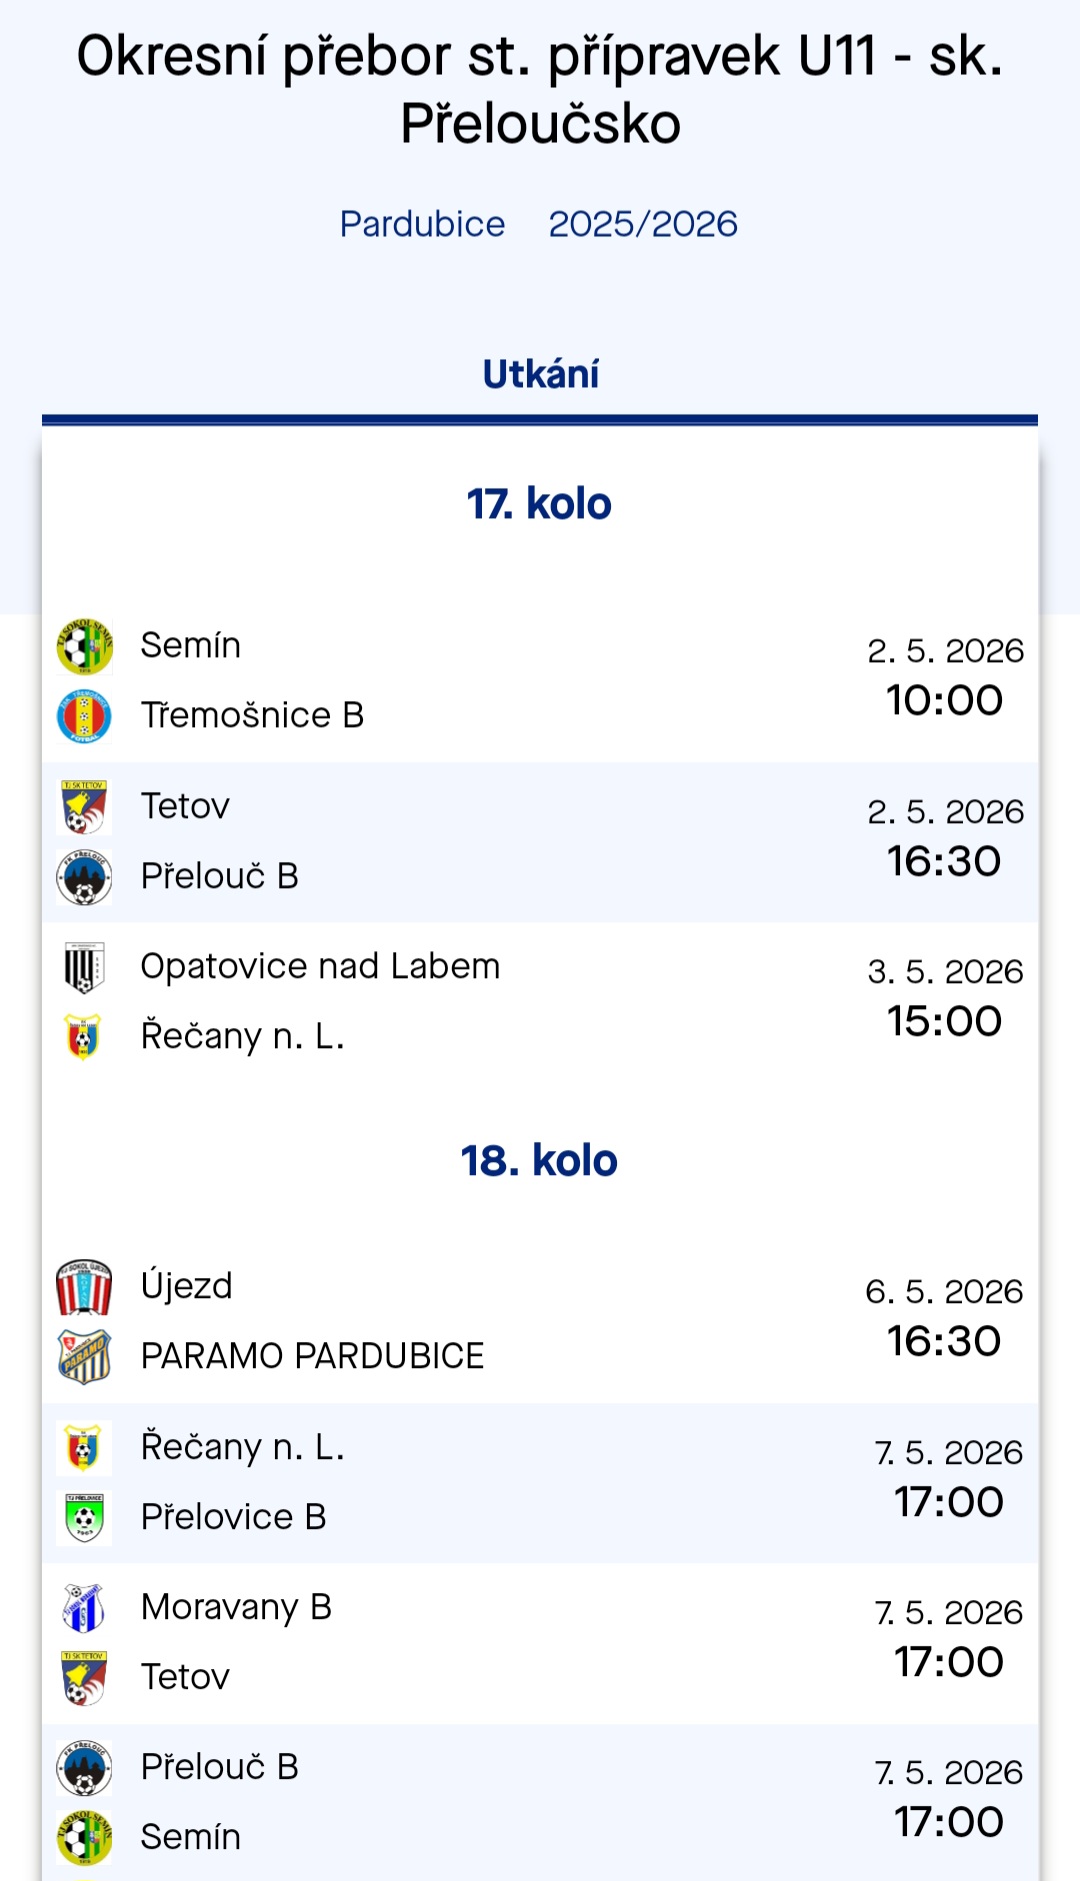The height and width of the screenshot is (1881, 1080).
Task: Expand the 17. kolo round section
Action: (540, 505)
